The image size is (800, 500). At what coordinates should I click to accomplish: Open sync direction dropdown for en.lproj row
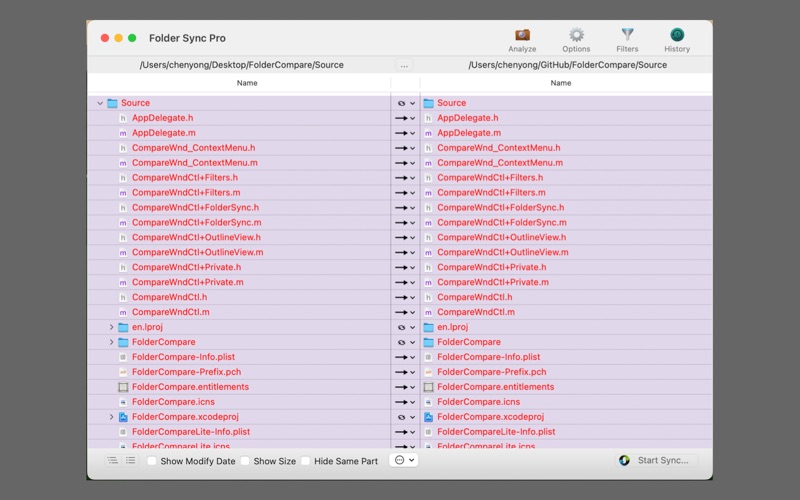[x=413, y=328]
